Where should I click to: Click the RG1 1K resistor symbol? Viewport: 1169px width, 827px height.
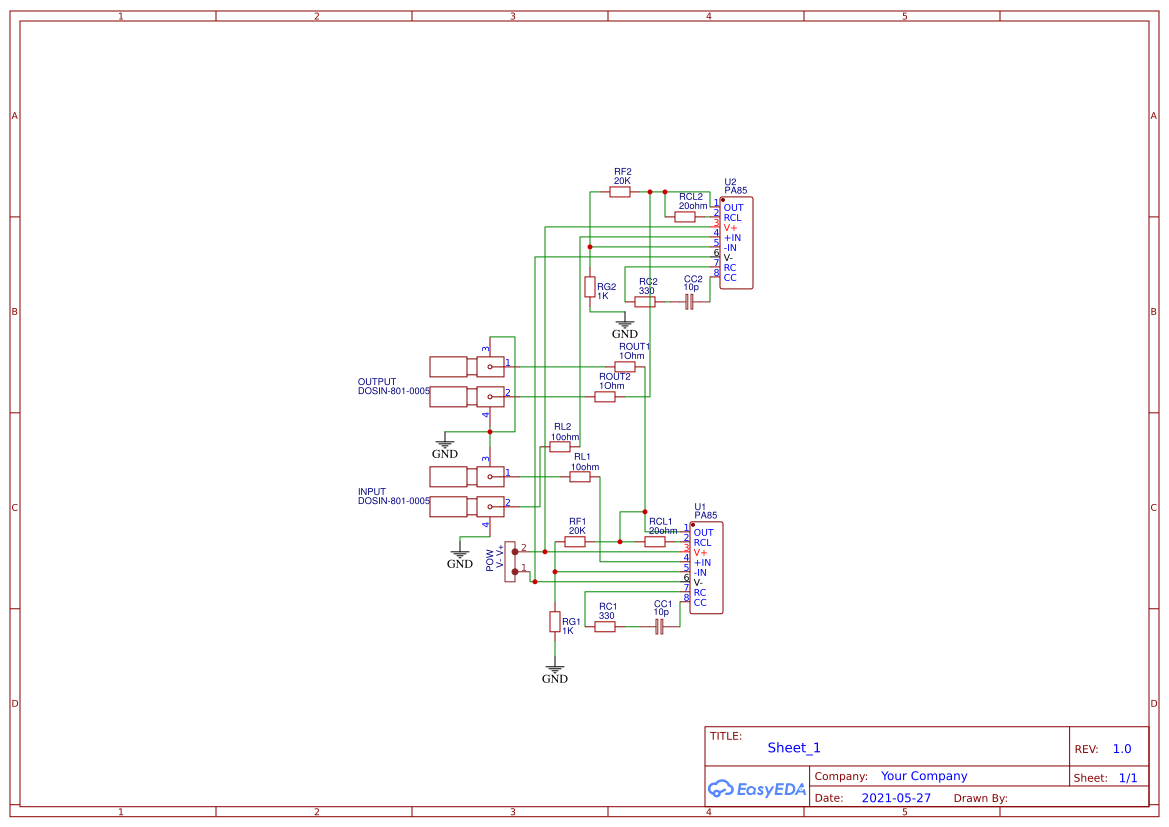(555, 621)
